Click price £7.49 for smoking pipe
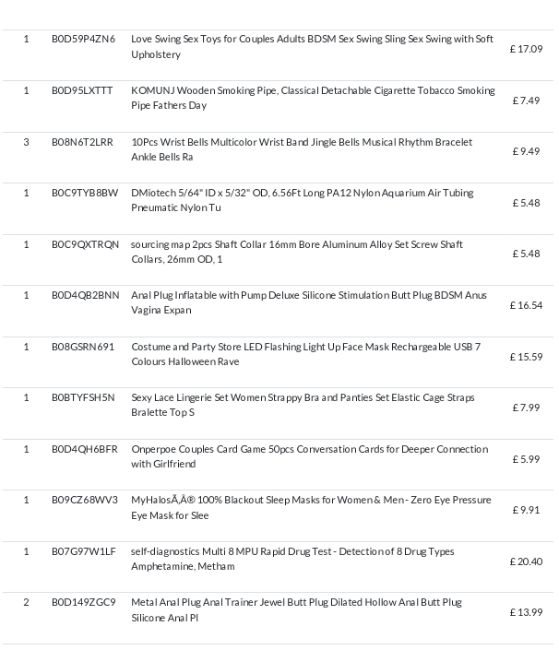Screen dimensions: 559x650 526,100
